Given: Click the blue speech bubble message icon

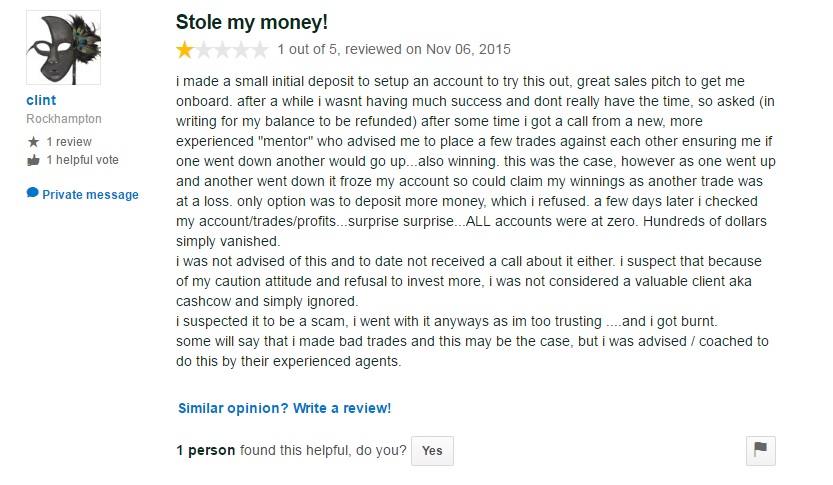Looking at the screenshot, I should tap(33, 193).
